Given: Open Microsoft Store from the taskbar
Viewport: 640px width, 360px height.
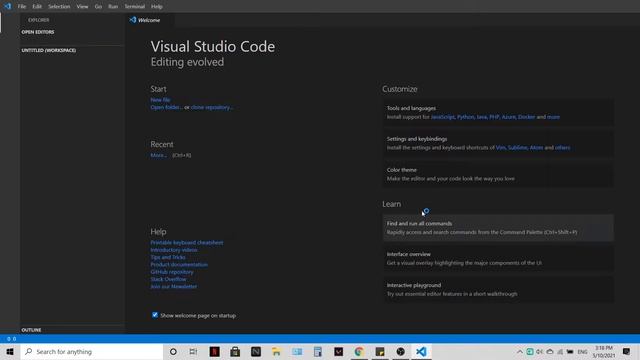Looking at the screenshot, I should click(235, 351).
